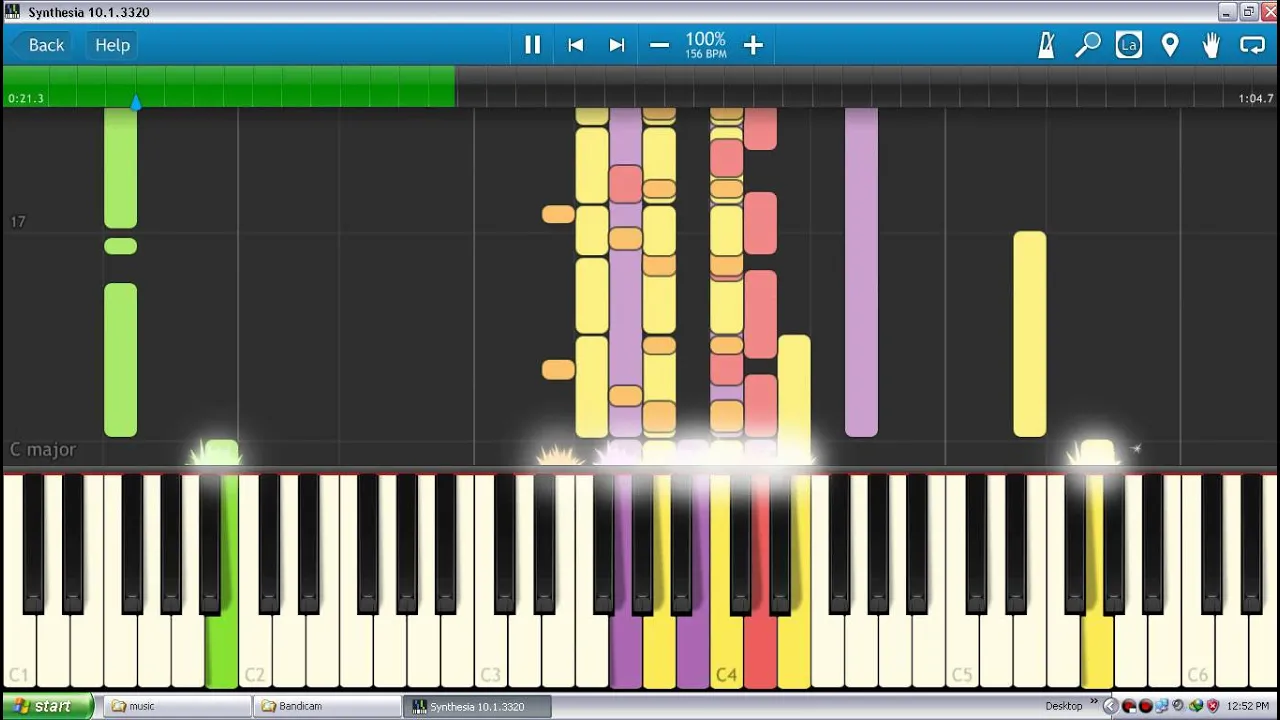This screenshot has height=720, width=1280.
Task: Pause the song playback
Action: 532,45
